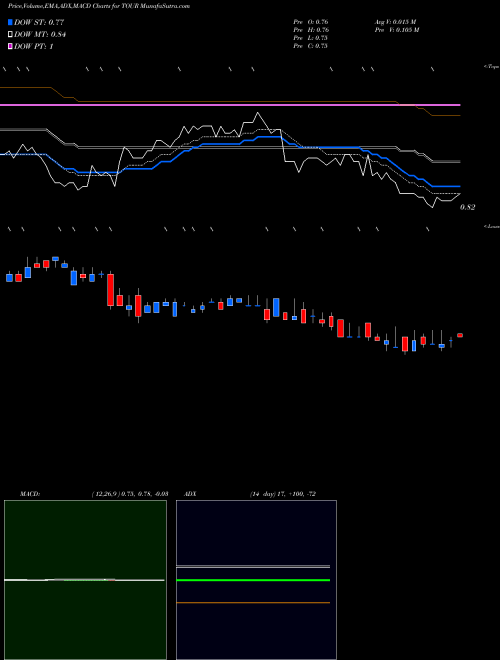
Task: Click the orange line in ADX panel
Action: click(x=253, y=603)
